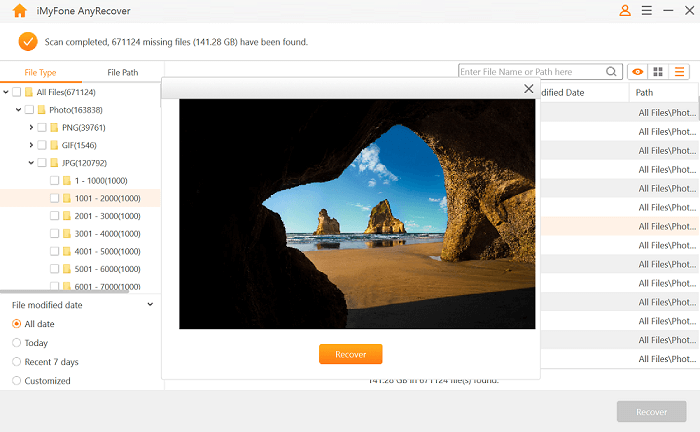
Task: Click the file name search field
Action: (530, 72)
